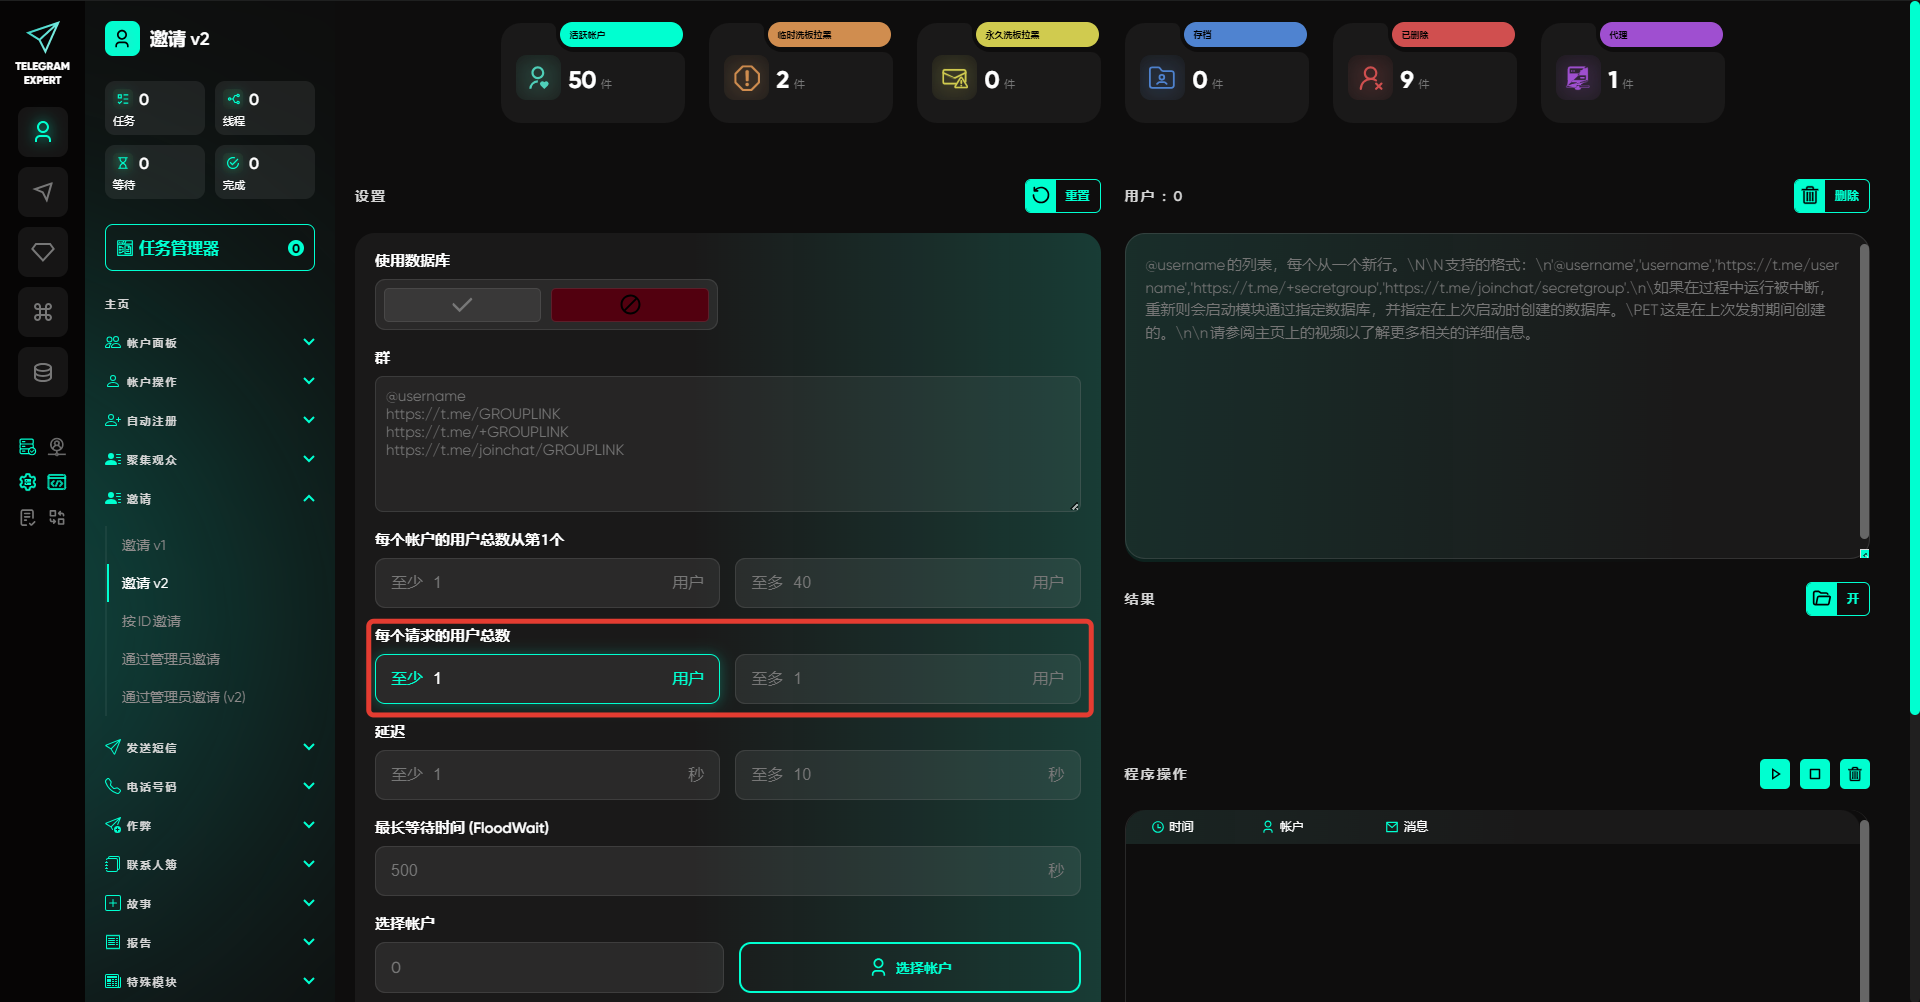Select 通过管理员邀请 submenu item
This screenshot has height=1002, width=1920.
click(171, 659)
